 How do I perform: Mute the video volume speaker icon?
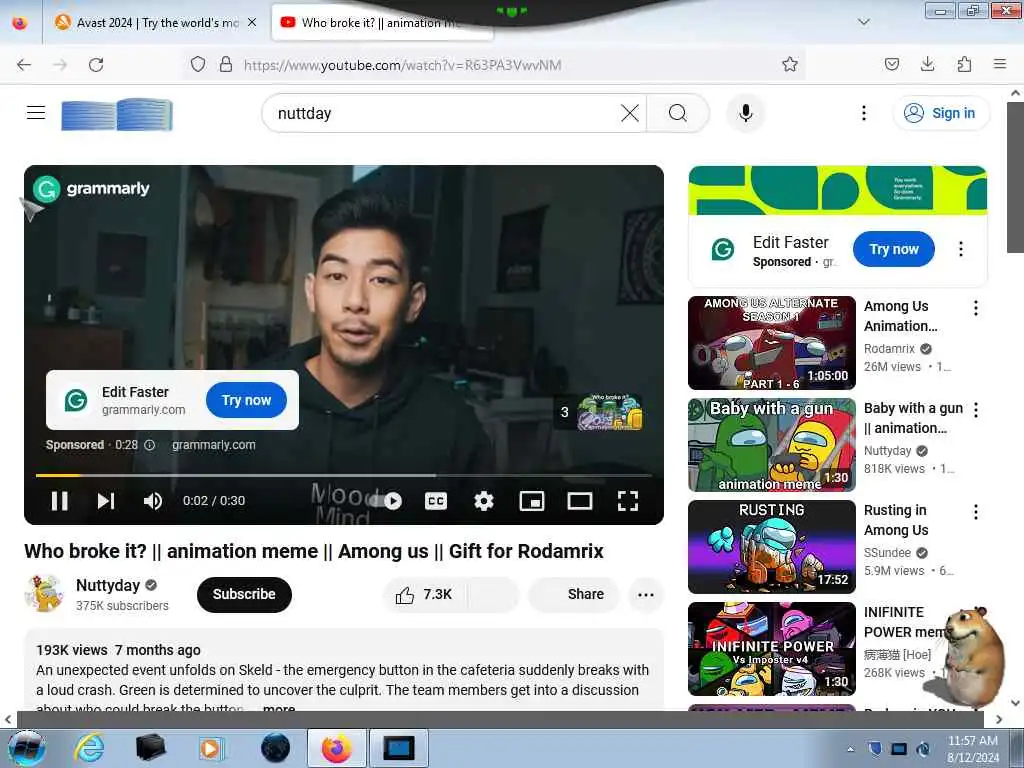click(152, 501)
